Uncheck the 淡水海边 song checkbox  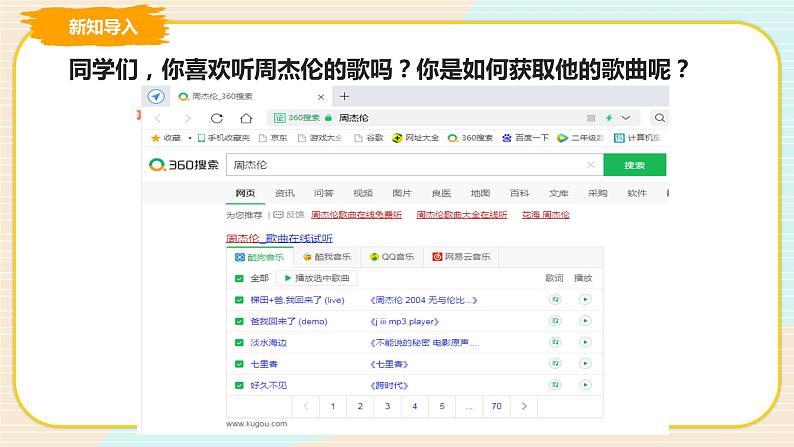click(x=239, y=342)
